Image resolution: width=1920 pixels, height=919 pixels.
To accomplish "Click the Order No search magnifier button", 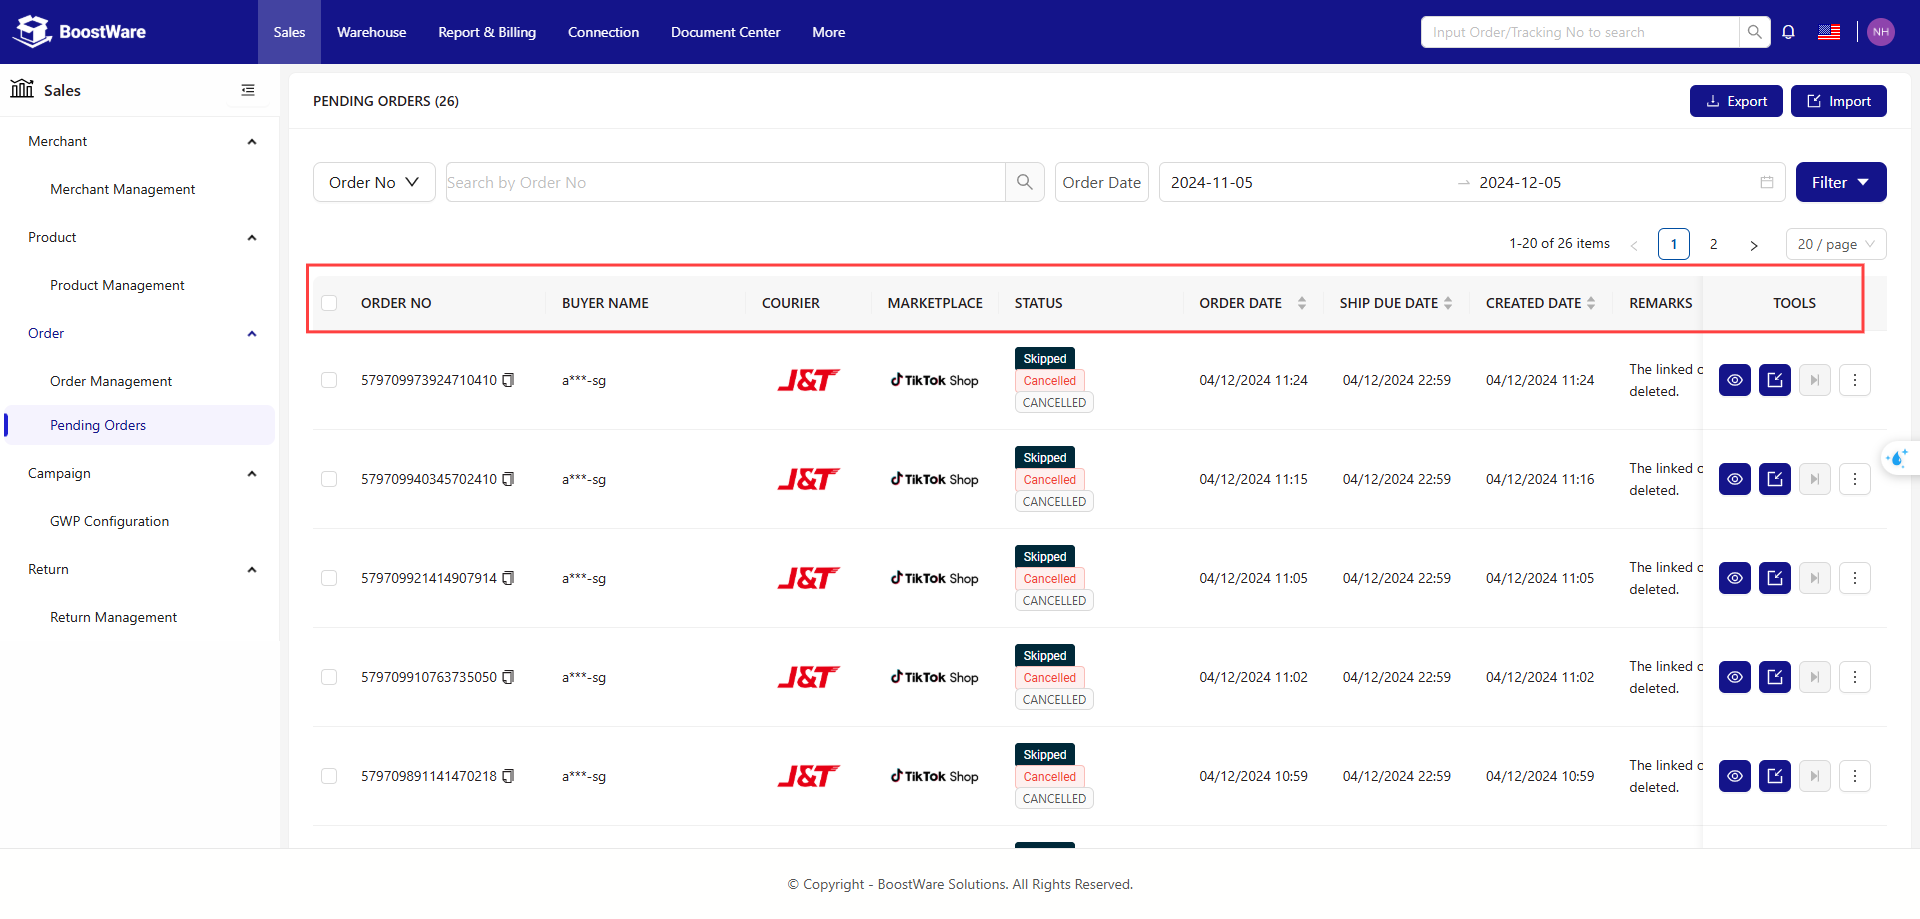I will [x=1024, y=182].
